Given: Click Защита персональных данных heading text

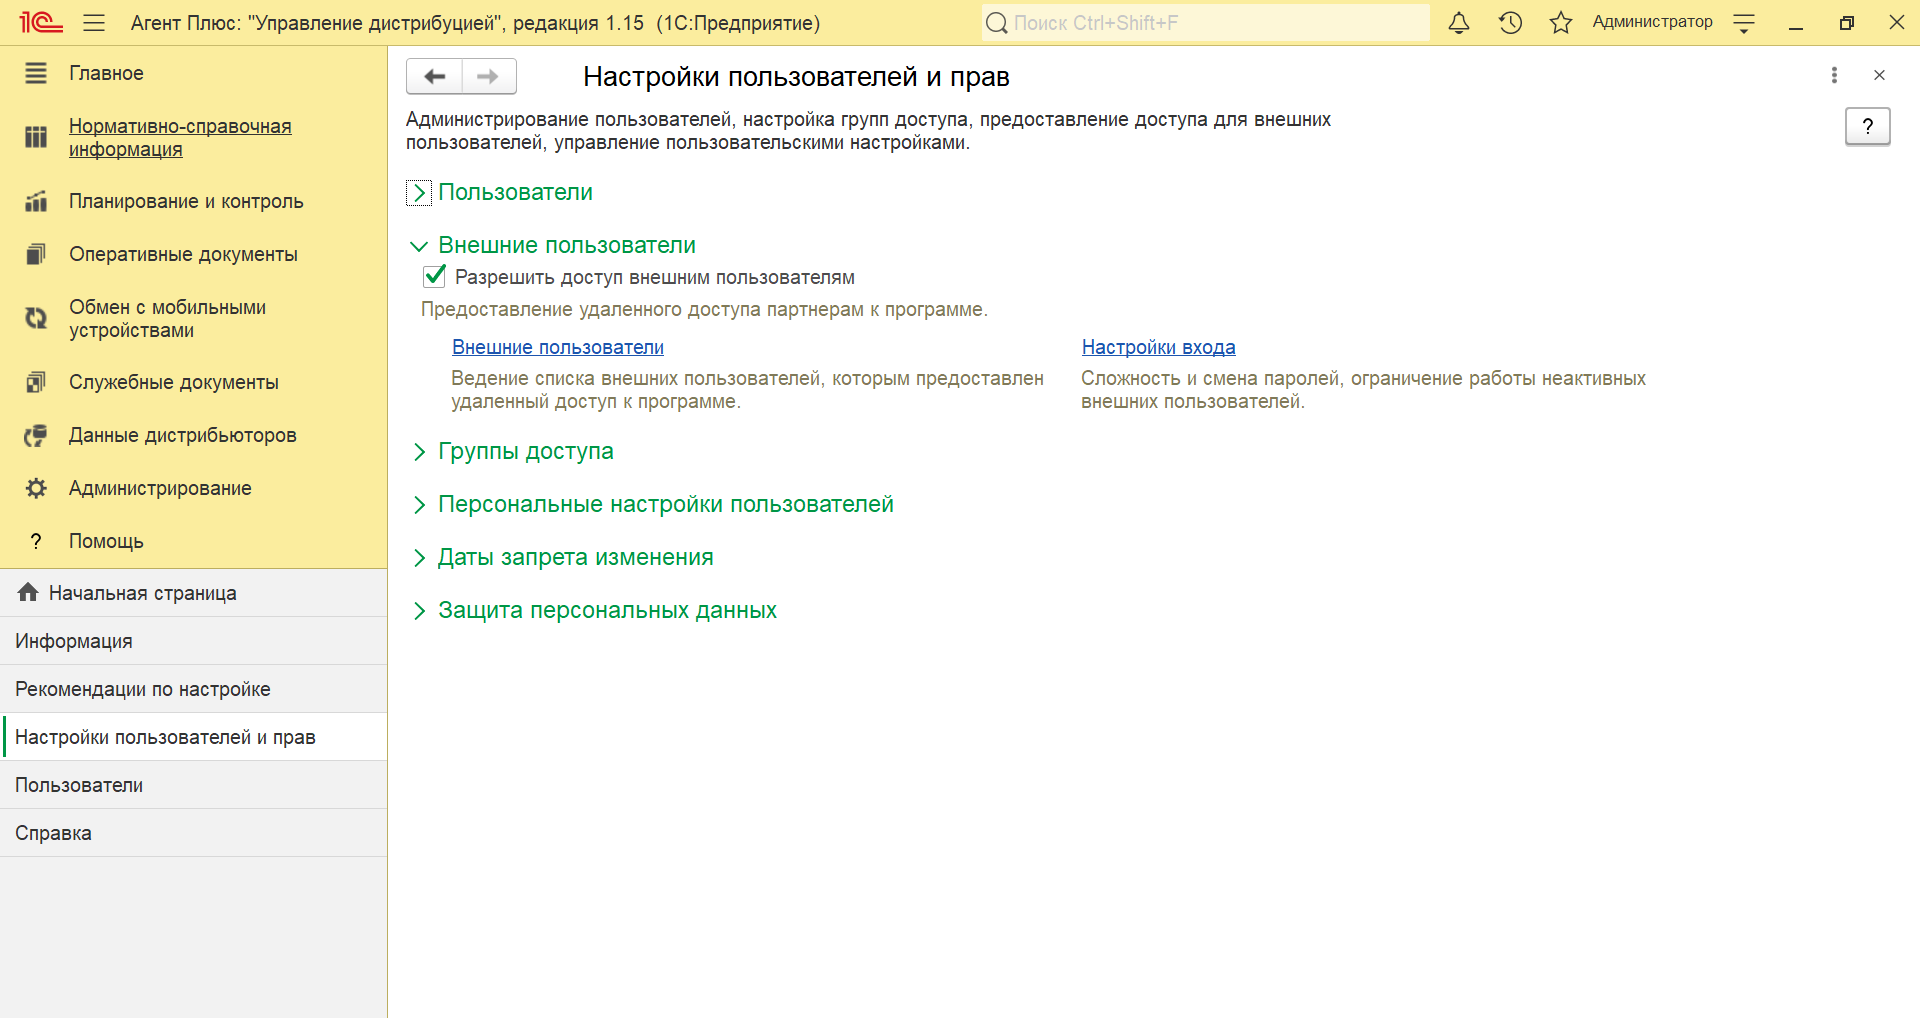Looking at the screenshot, I should [x=607, y=610].
